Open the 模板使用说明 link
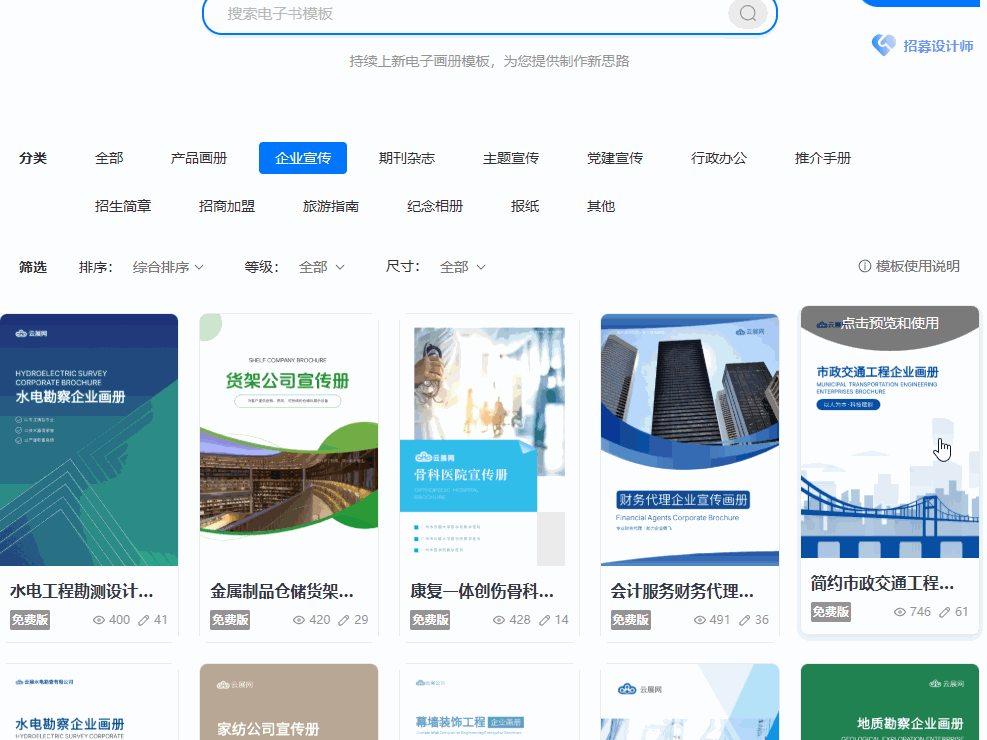This screenshot has width=987, height=740. coord(917,266)
